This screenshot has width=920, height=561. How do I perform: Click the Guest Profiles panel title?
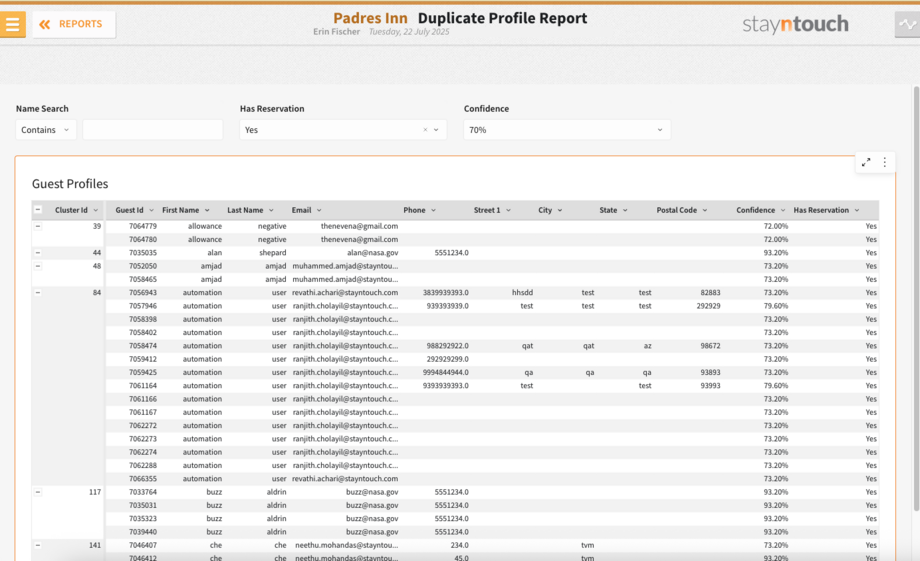pyautogui.click(x=70, y=184)
